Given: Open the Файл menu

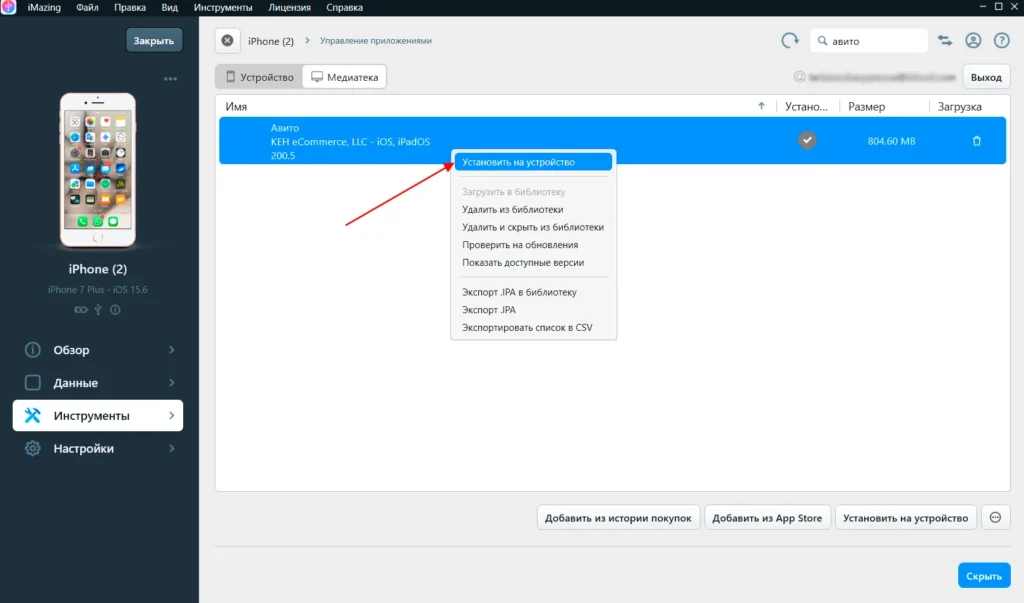Looking at the screenshot, I should [x=87, y=7].
